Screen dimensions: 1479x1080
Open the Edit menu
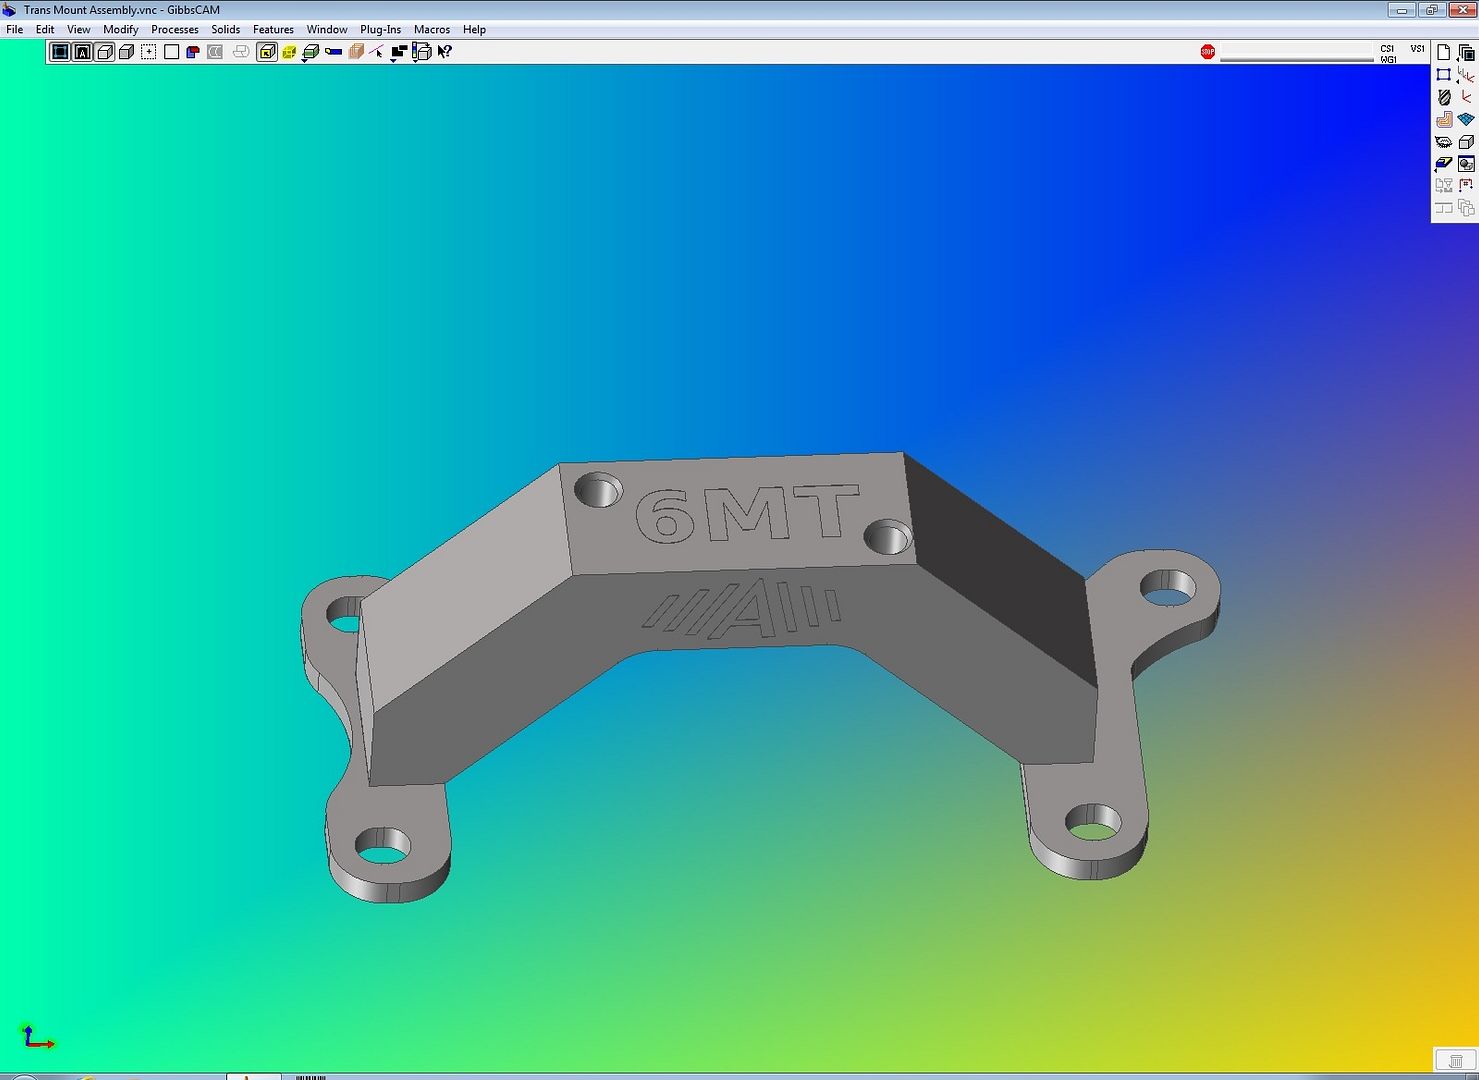point(45,30)
